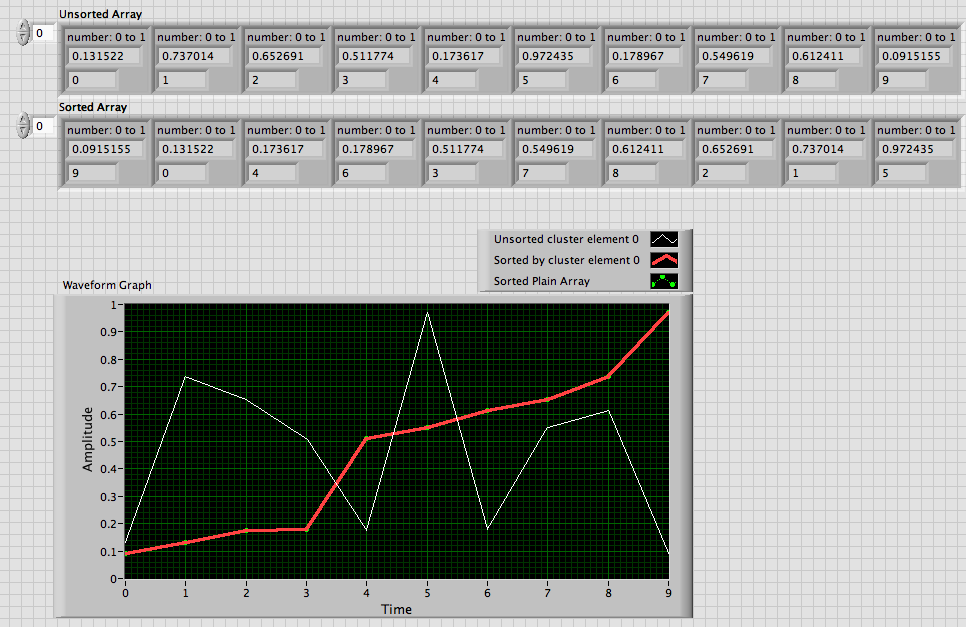Select the 'Sorted by cluster element 0' legend label

(x=567, y=260)
